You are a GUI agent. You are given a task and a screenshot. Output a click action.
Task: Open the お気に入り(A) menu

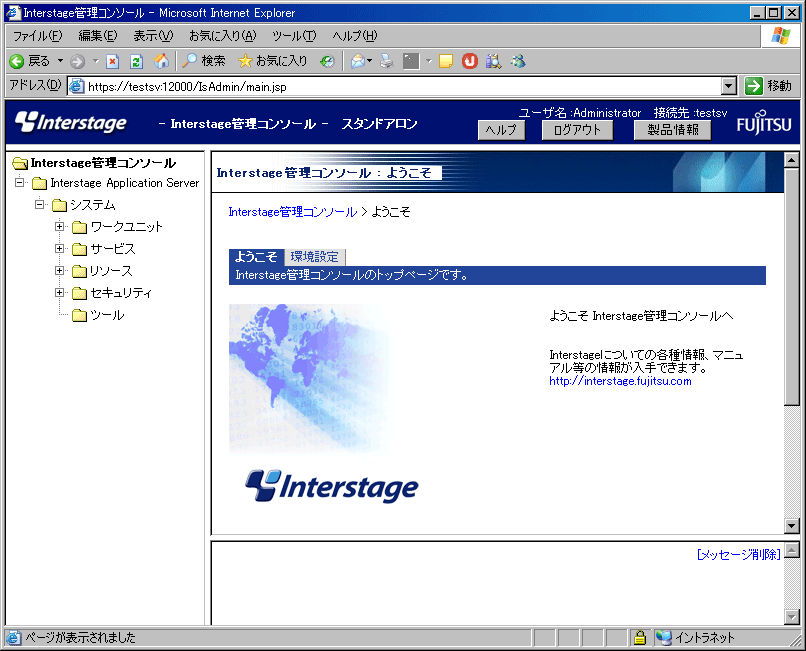click(x=222, y=35)
